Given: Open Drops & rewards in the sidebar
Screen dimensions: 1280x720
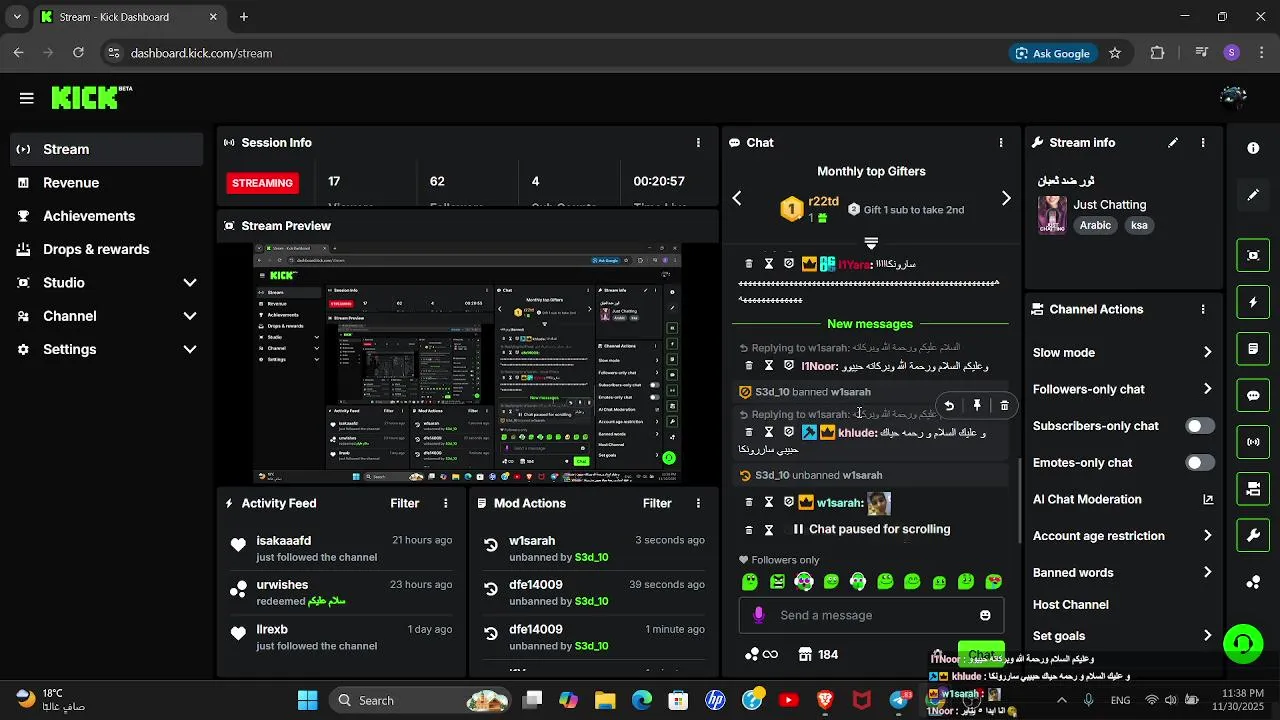Looking at the screenshot, I should 106,249.
